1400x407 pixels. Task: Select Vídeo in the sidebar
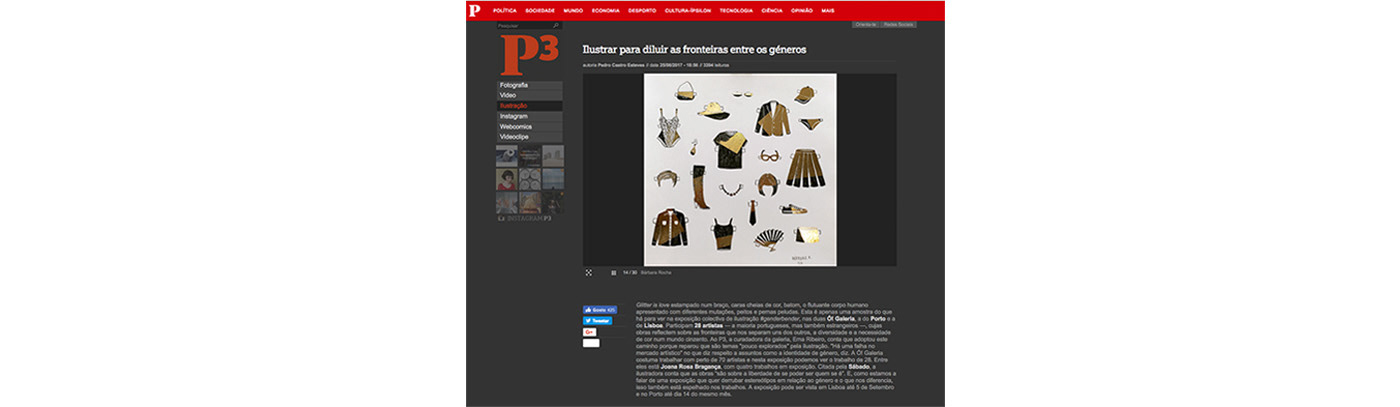530,95
